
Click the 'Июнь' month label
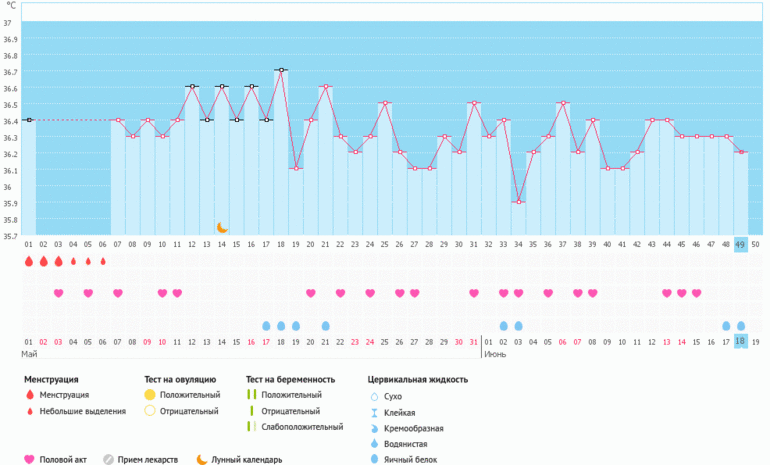click(x=494, y=355)
